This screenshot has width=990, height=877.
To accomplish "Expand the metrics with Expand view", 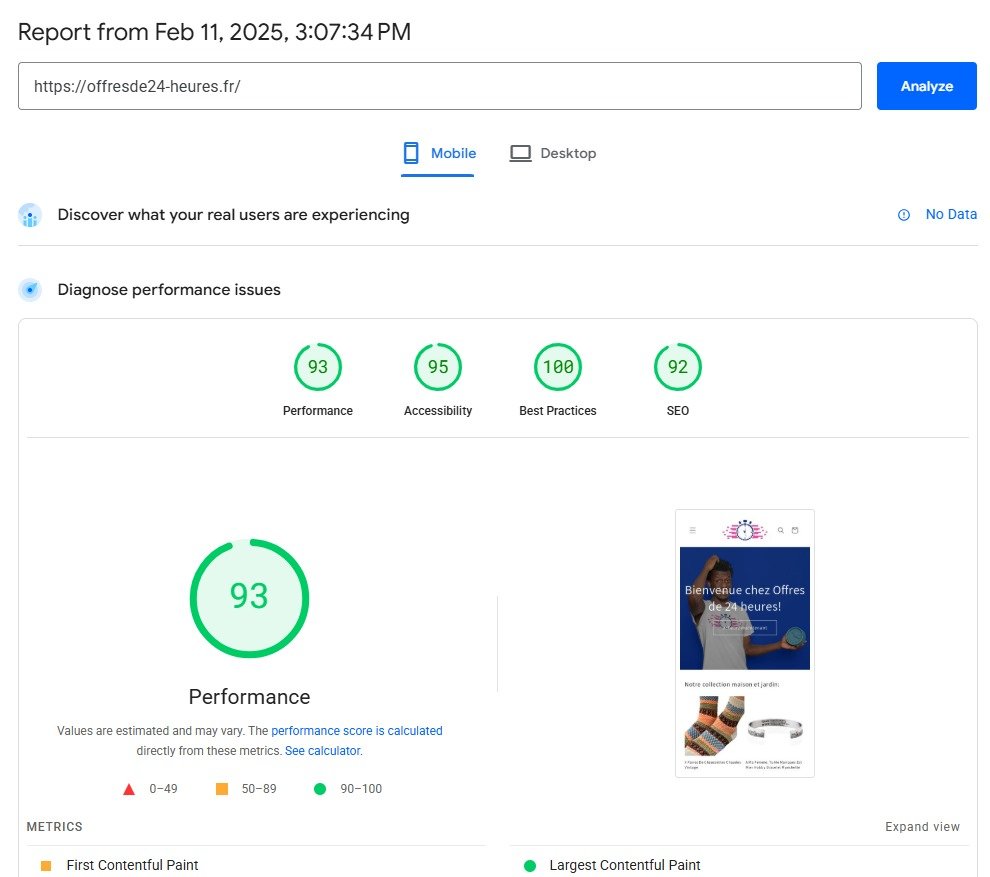I will 921,827.
